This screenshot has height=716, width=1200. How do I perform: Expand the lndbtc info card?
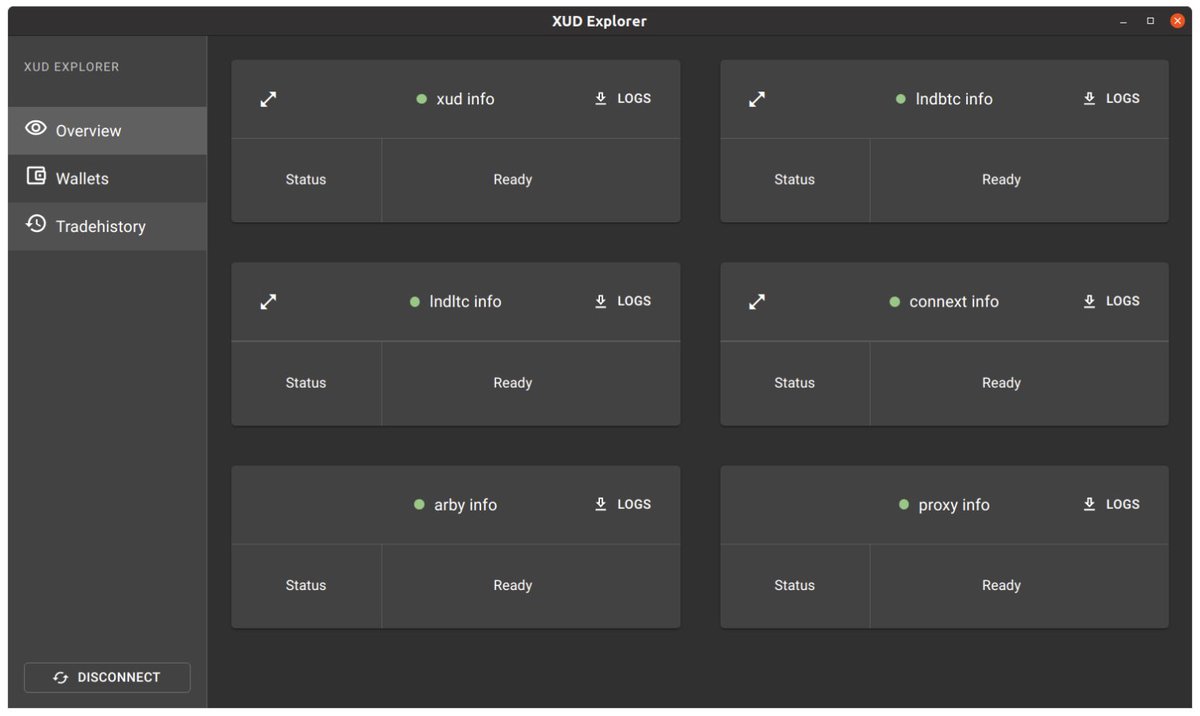click(757, 99)
